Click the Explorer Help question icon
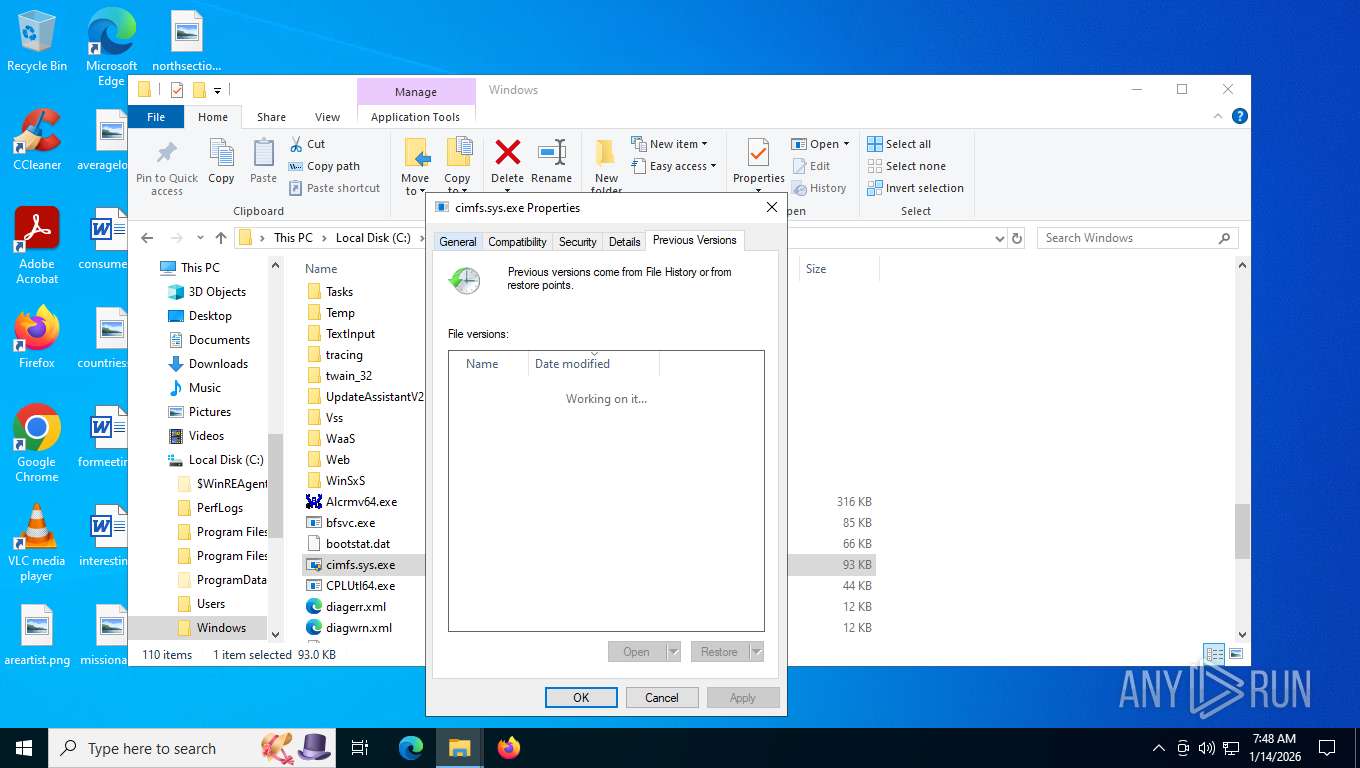This screenshot has width=1360, height=768. point(1240,117)
